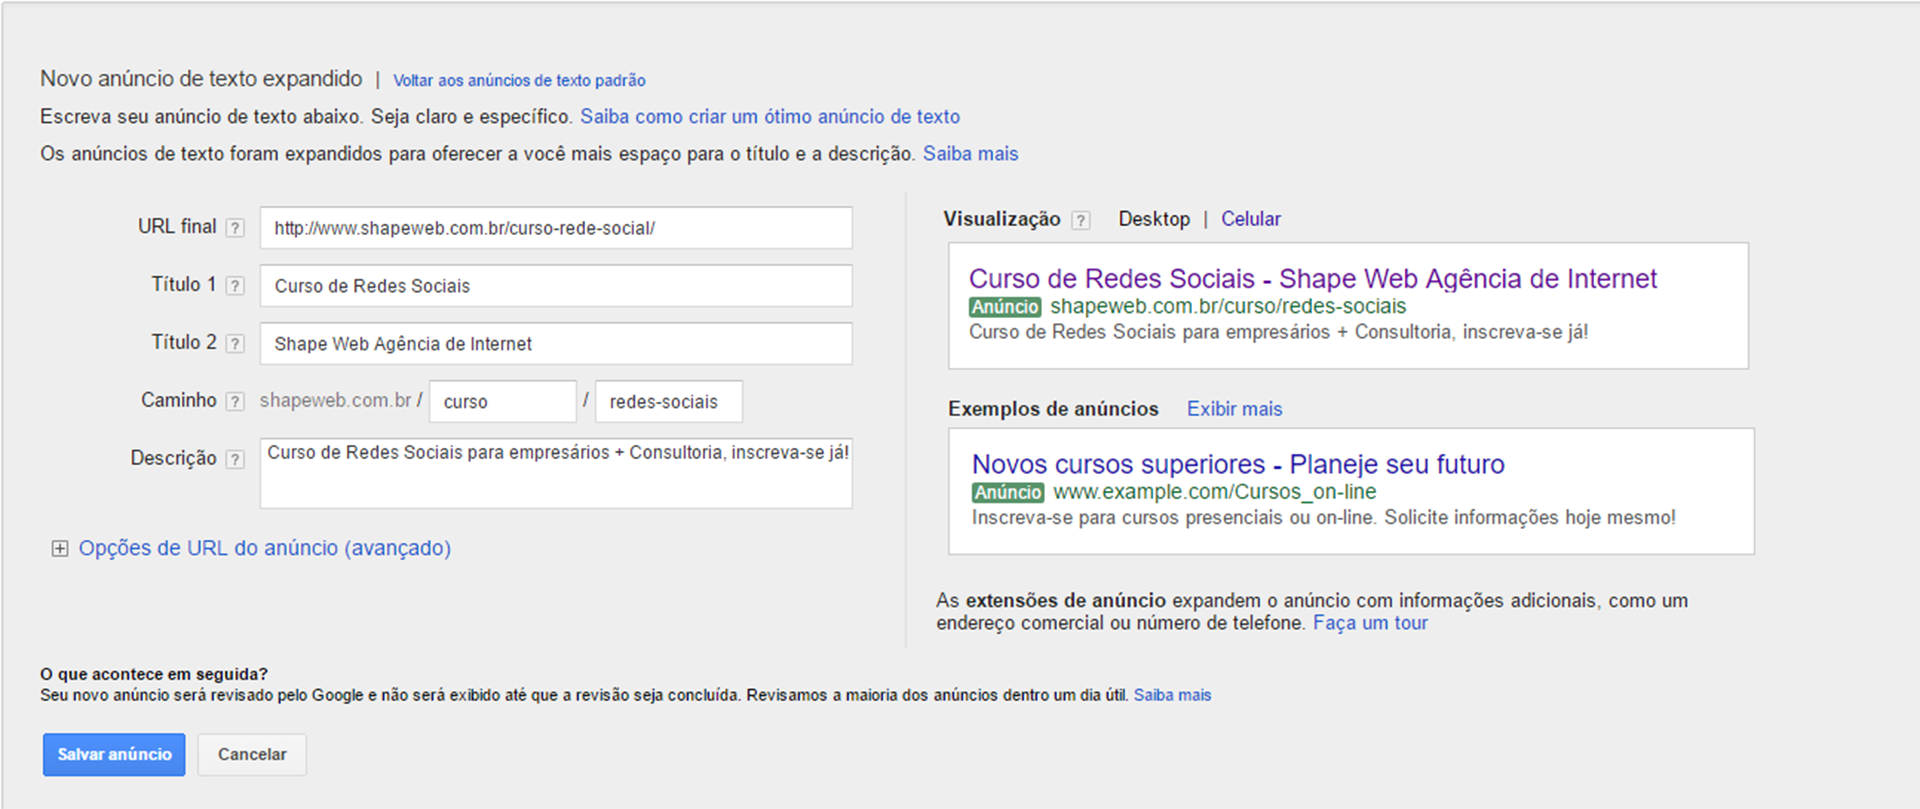1920x809 pixels.
Task: Click the help icon beside Título 1
Action: 235,286
